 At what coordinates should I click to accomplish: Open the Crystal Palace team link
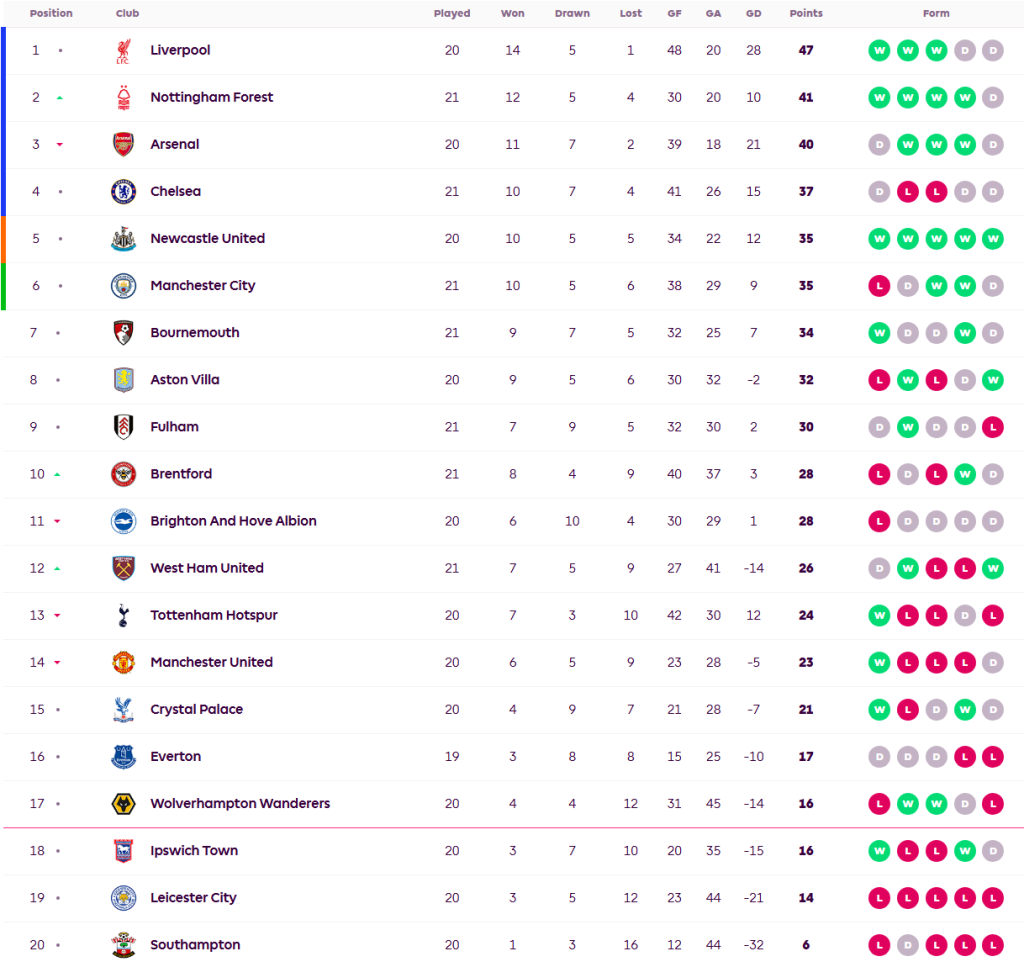196,710
